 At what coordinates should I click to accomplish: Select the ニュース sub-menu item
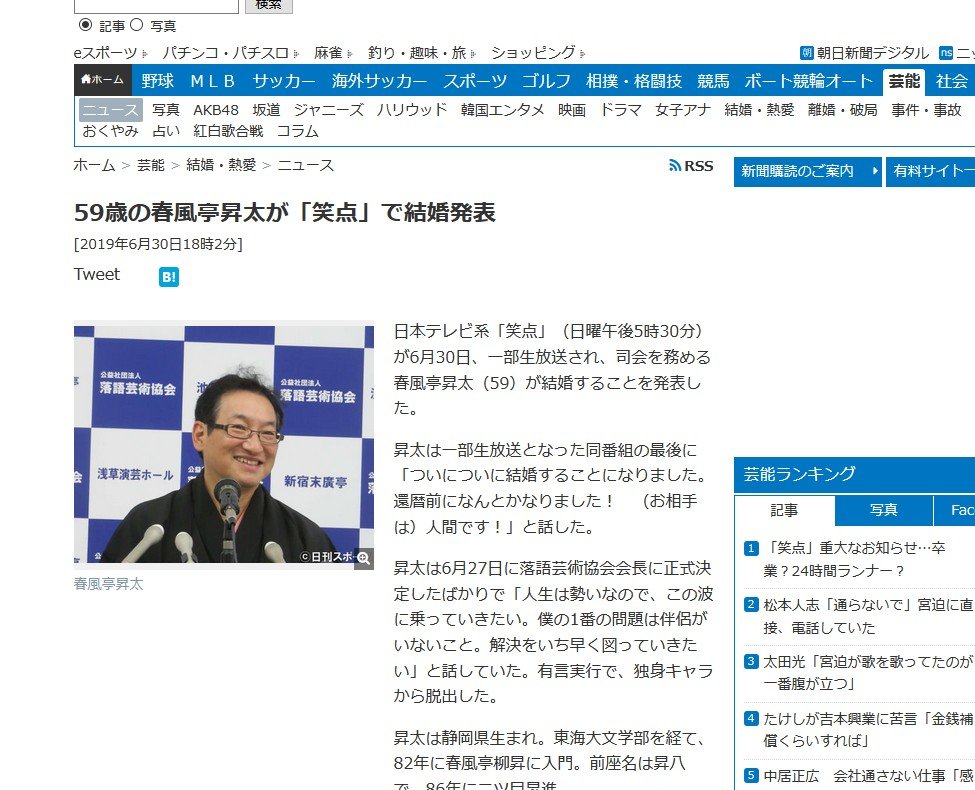click(111, 110)
